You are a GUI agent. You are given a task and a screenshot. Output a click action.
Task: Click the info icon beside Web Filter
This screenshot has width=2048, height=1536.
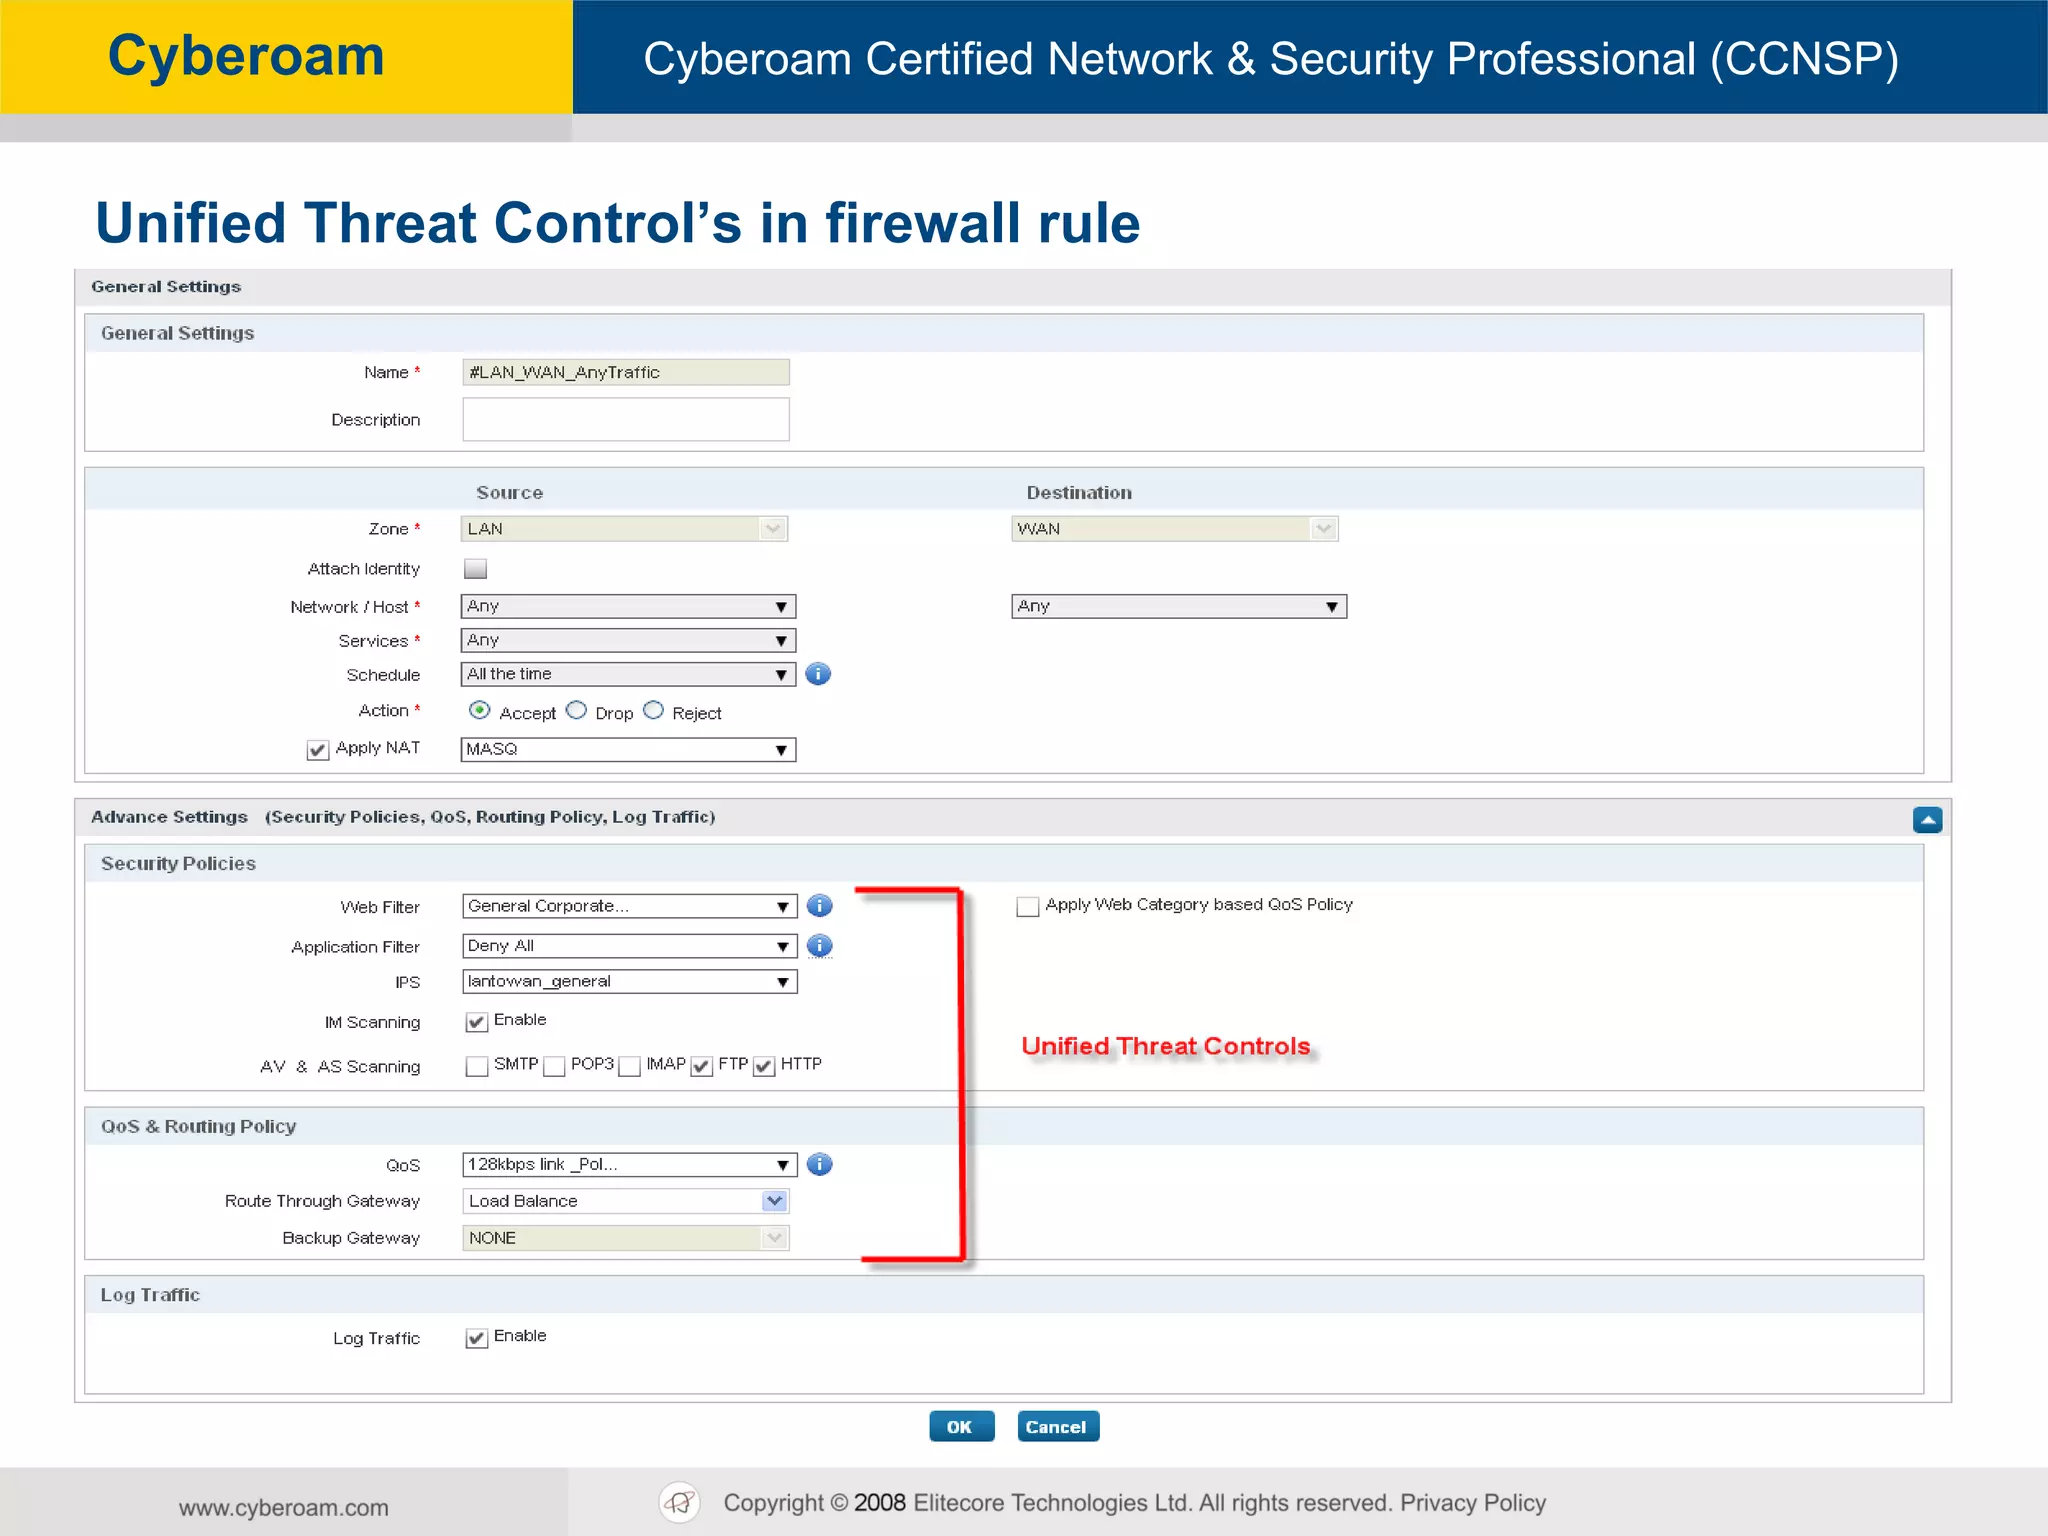[819, 906]
